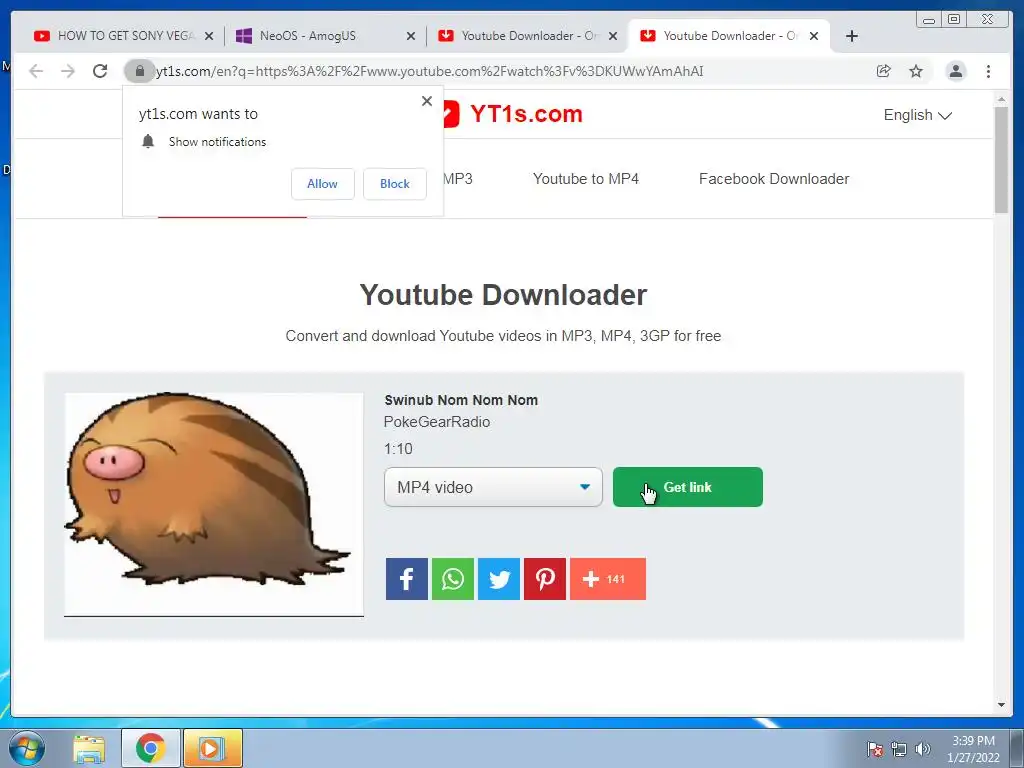Reload the yt1s.com page
The width and height of the screenshot is (1024, 768).
[100, 71]
